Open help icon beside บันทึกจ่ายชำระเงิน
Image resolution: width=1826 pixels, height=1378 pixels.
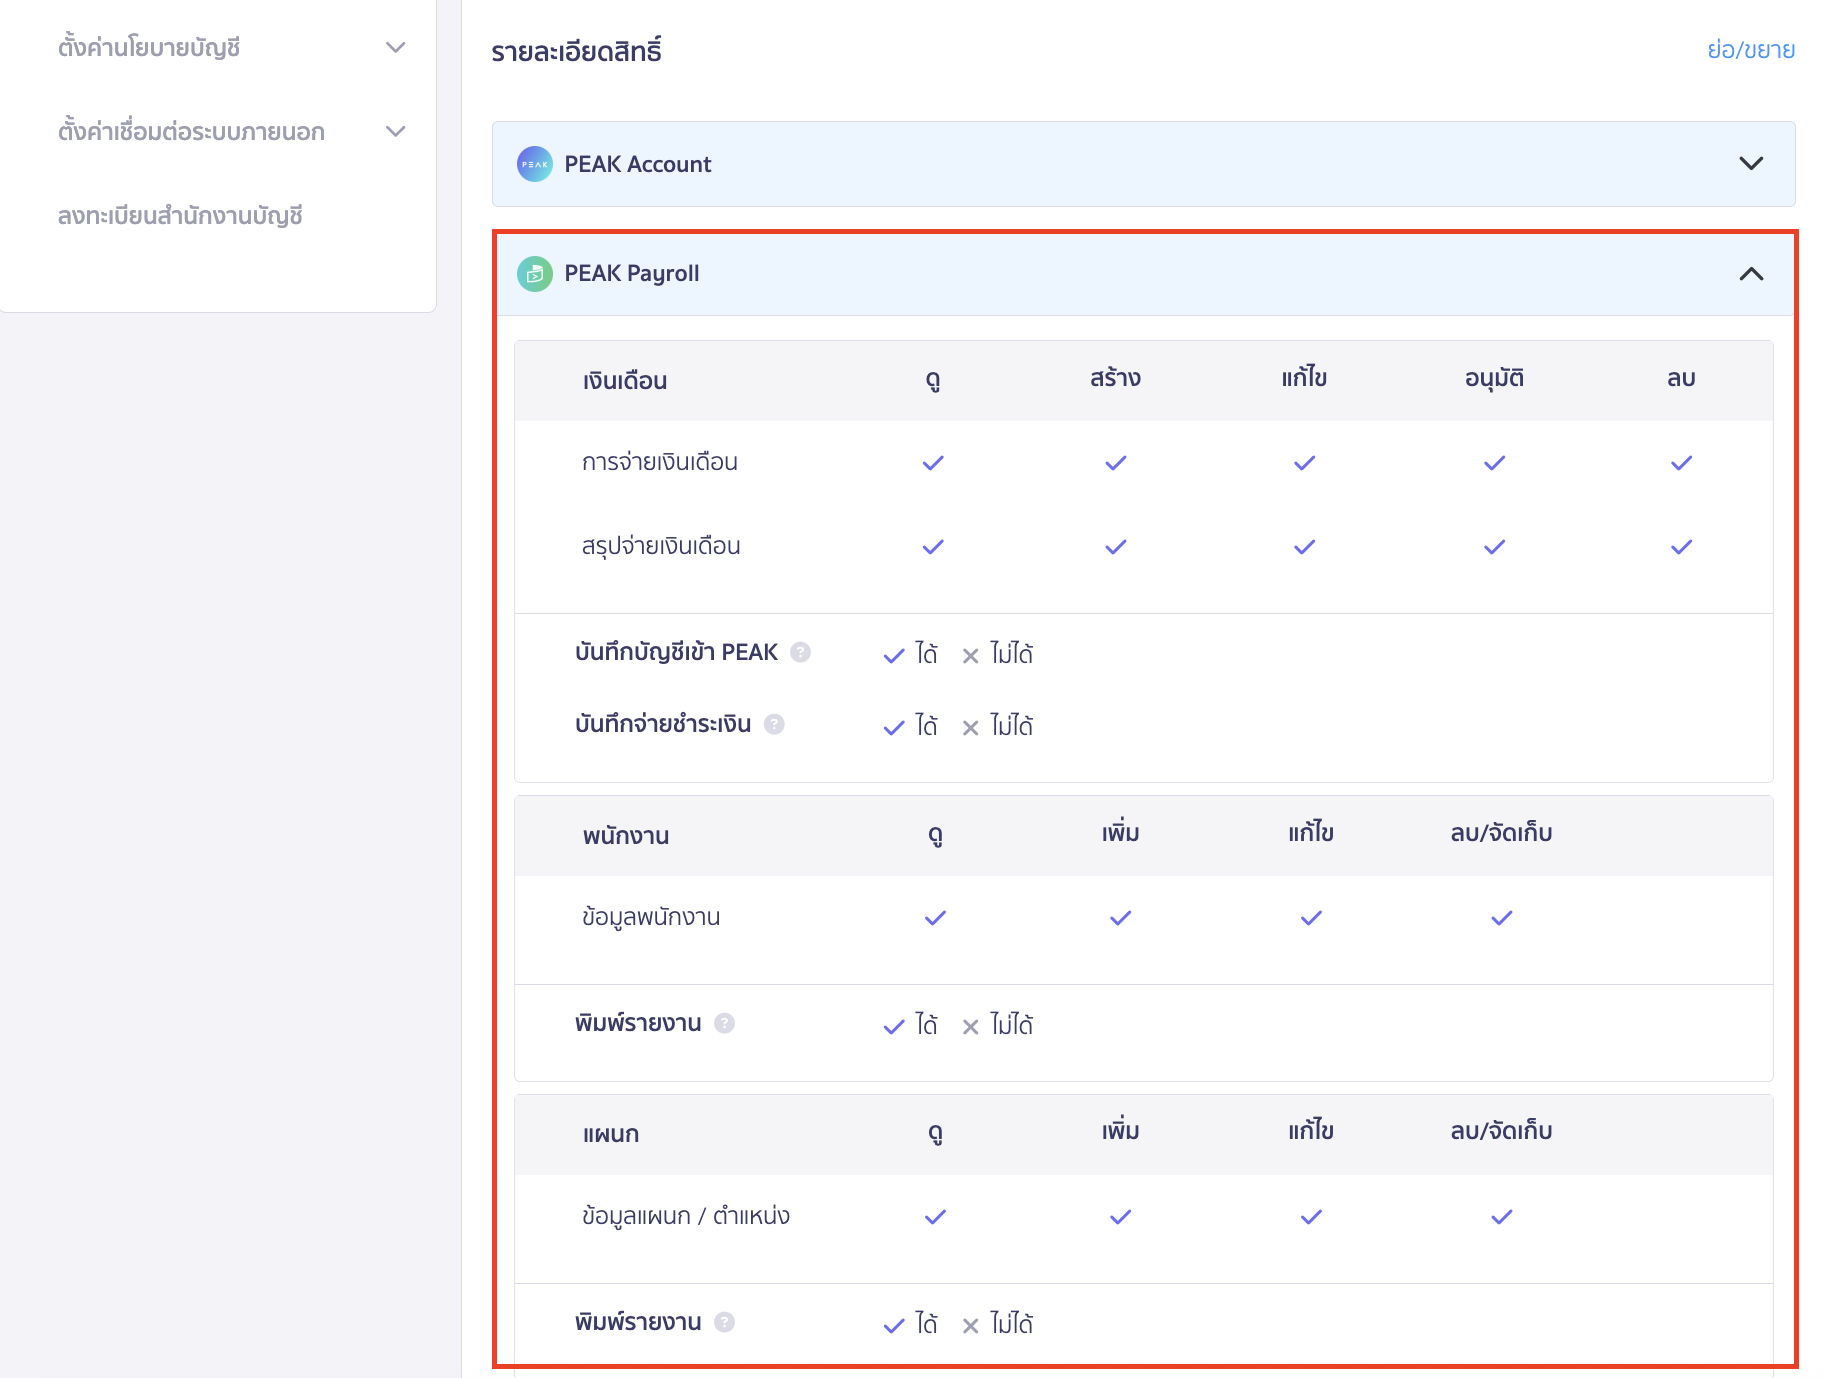point(774,724)
